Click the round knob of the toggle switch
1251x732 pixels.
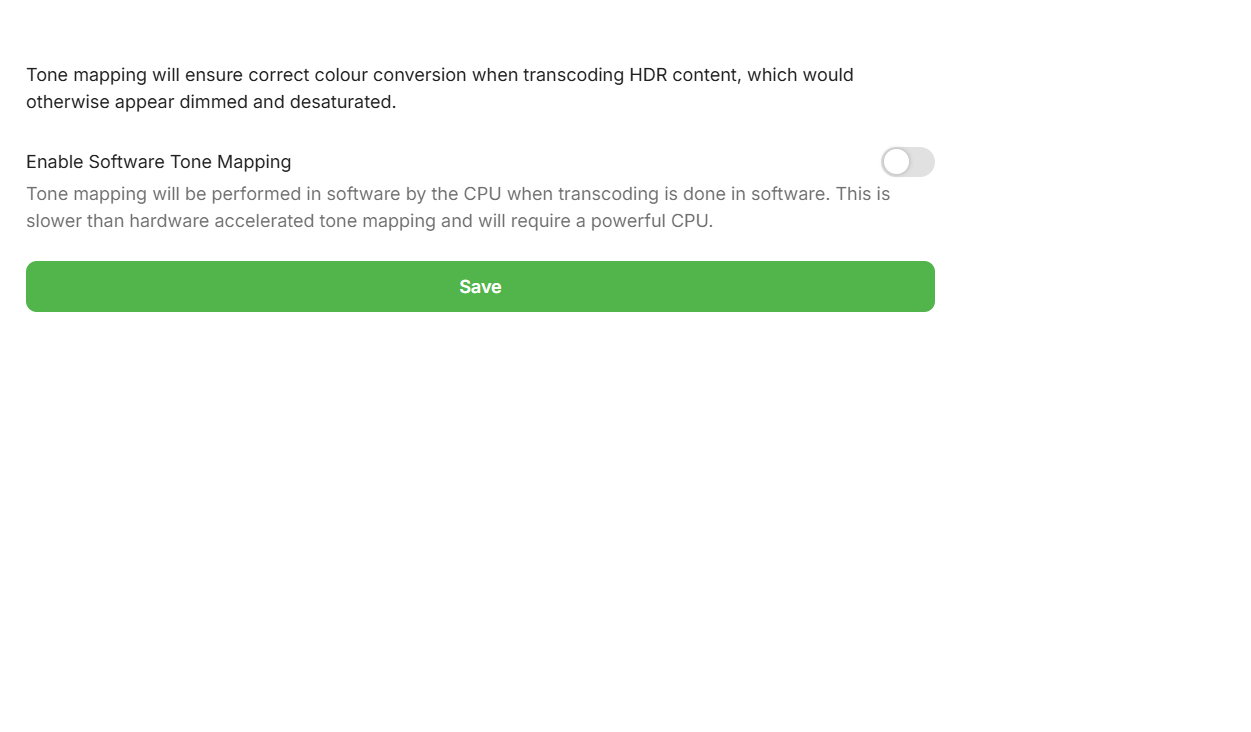click(x=897, y=162)
